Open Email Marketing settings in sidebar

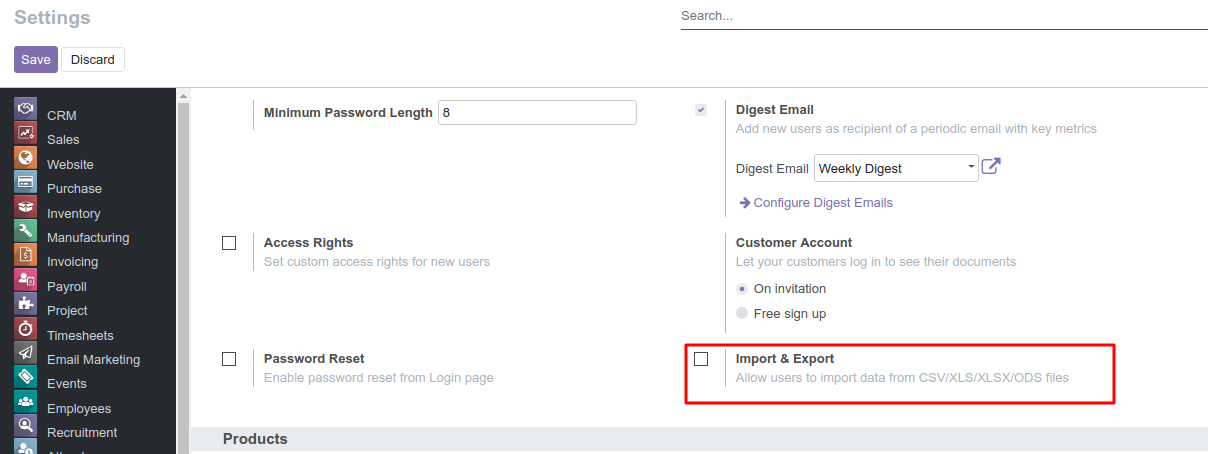pos(93,360)
